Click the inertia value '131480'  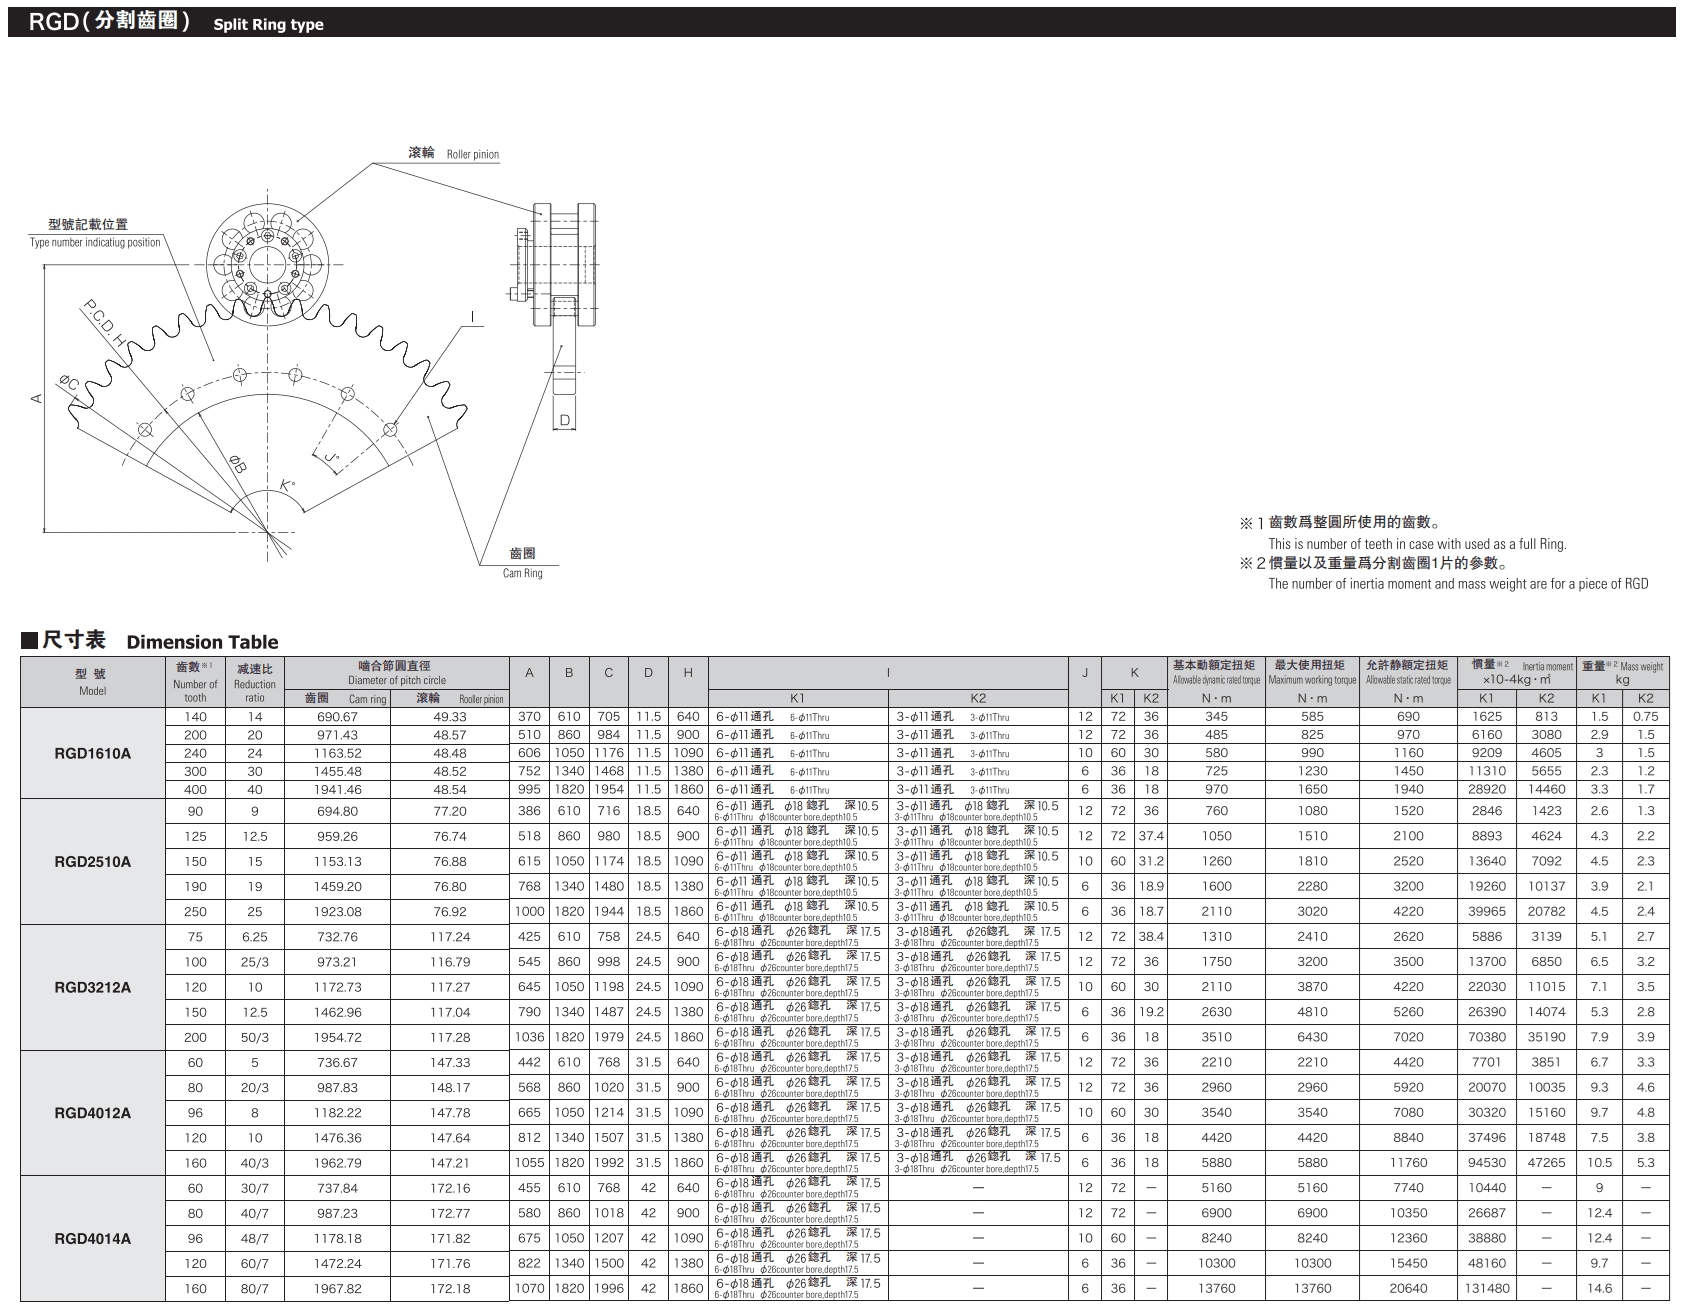(1487, 1289)
